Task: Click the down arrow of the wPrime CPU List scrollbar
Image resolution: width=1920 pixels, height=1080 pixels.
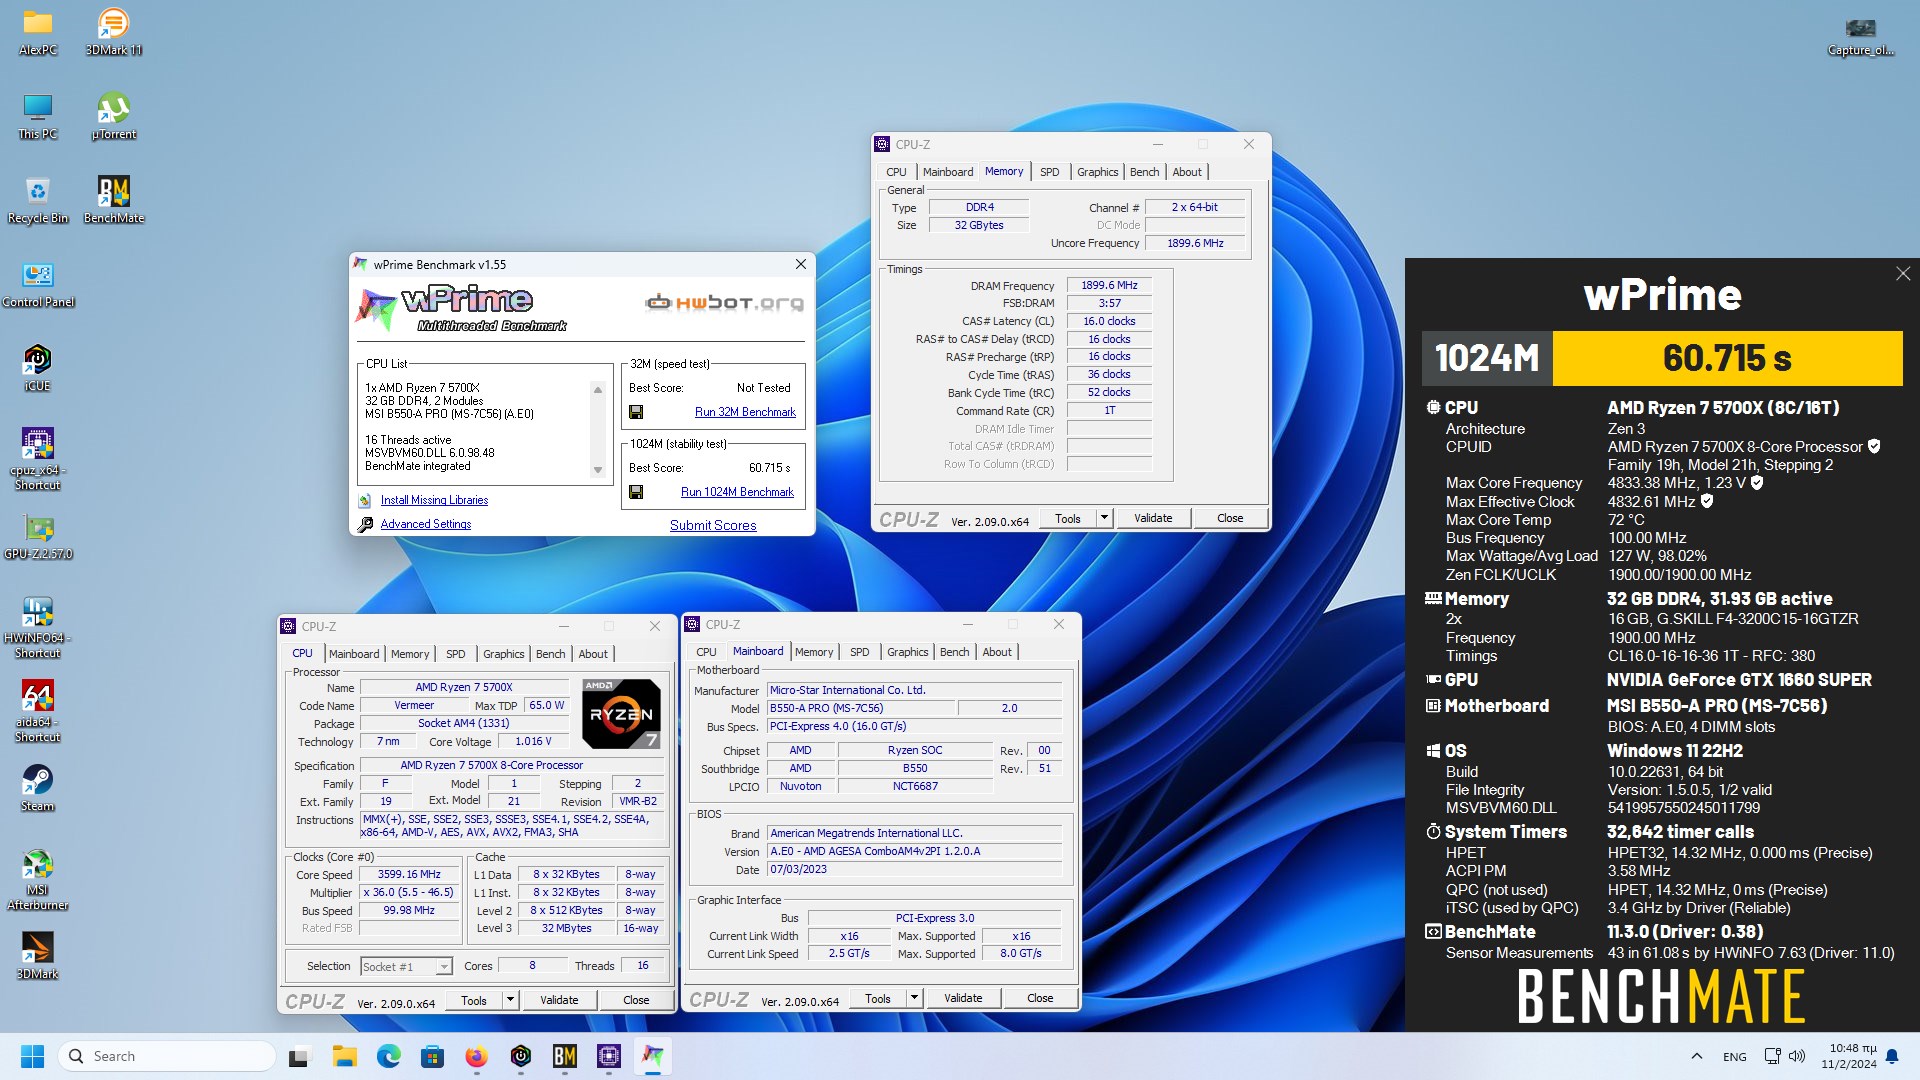Action: coord(598,469)
